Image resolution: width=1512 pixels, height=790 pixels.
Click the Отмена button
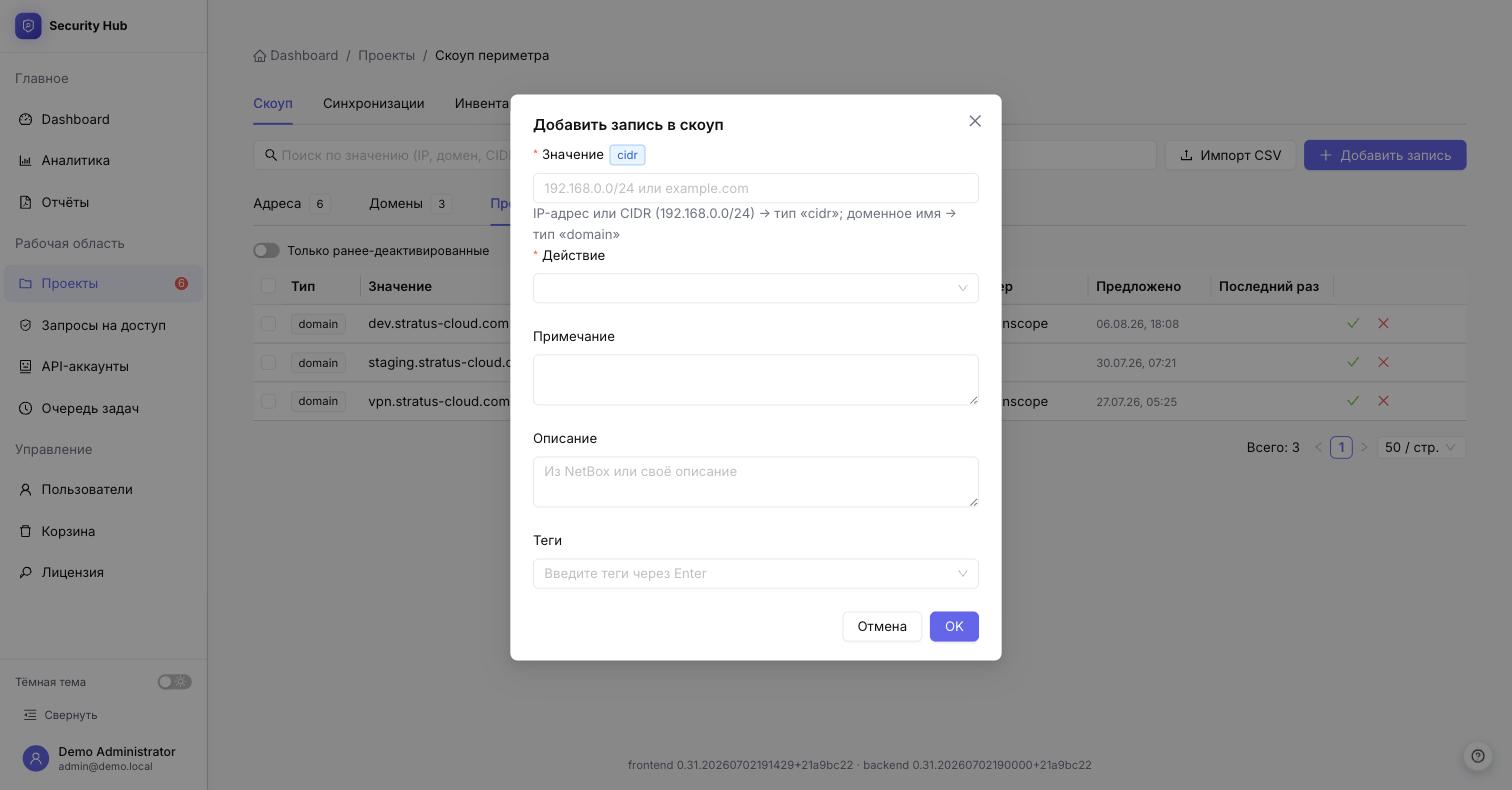(x=882, y=626)
